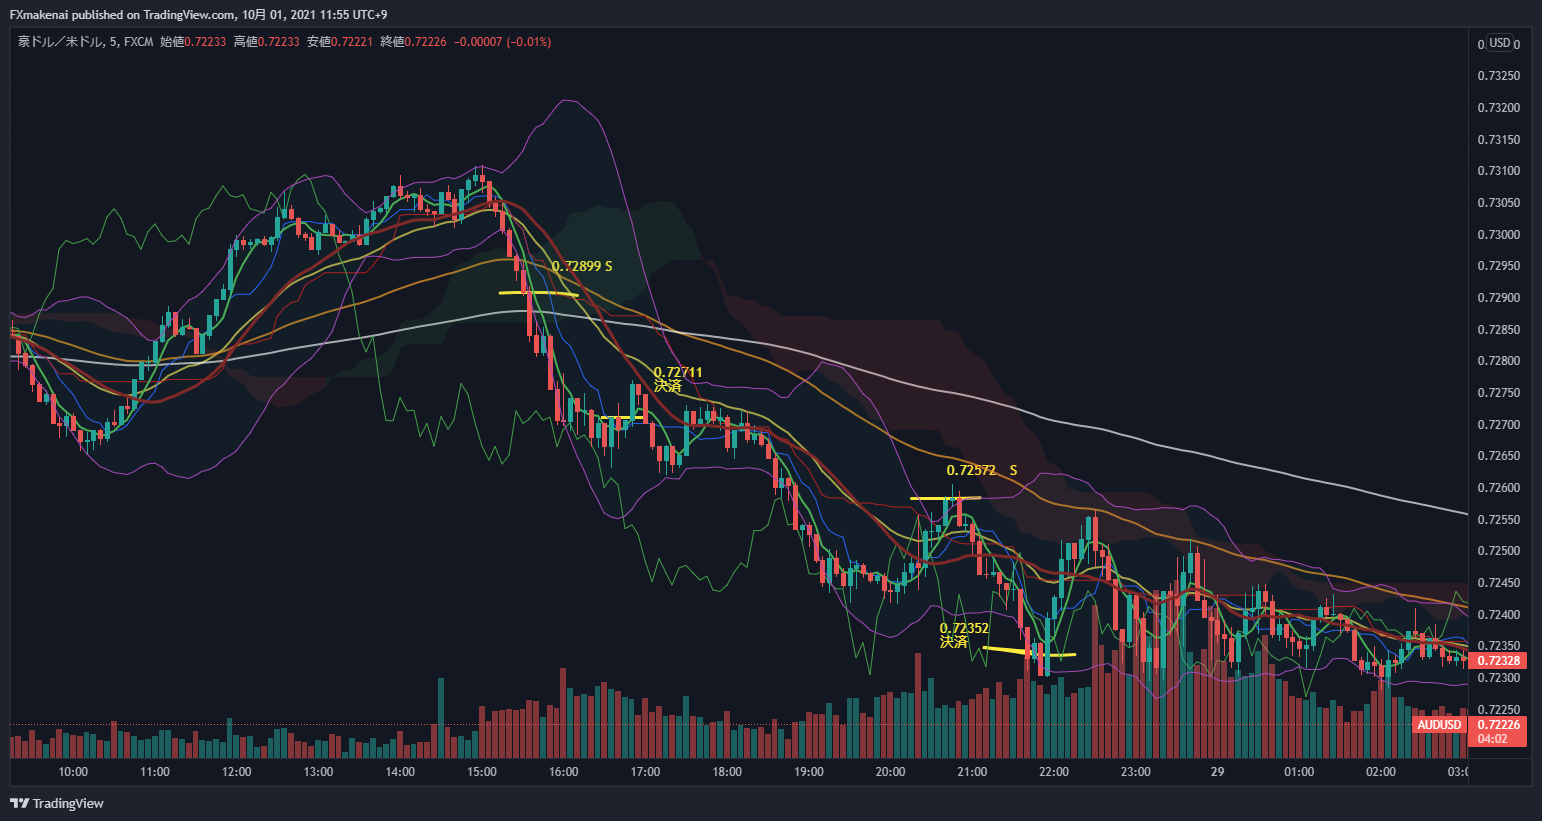Click the 0.73100 price axis label
This screenshot has height=821, width=1542.
click(x=1499, y=171)
